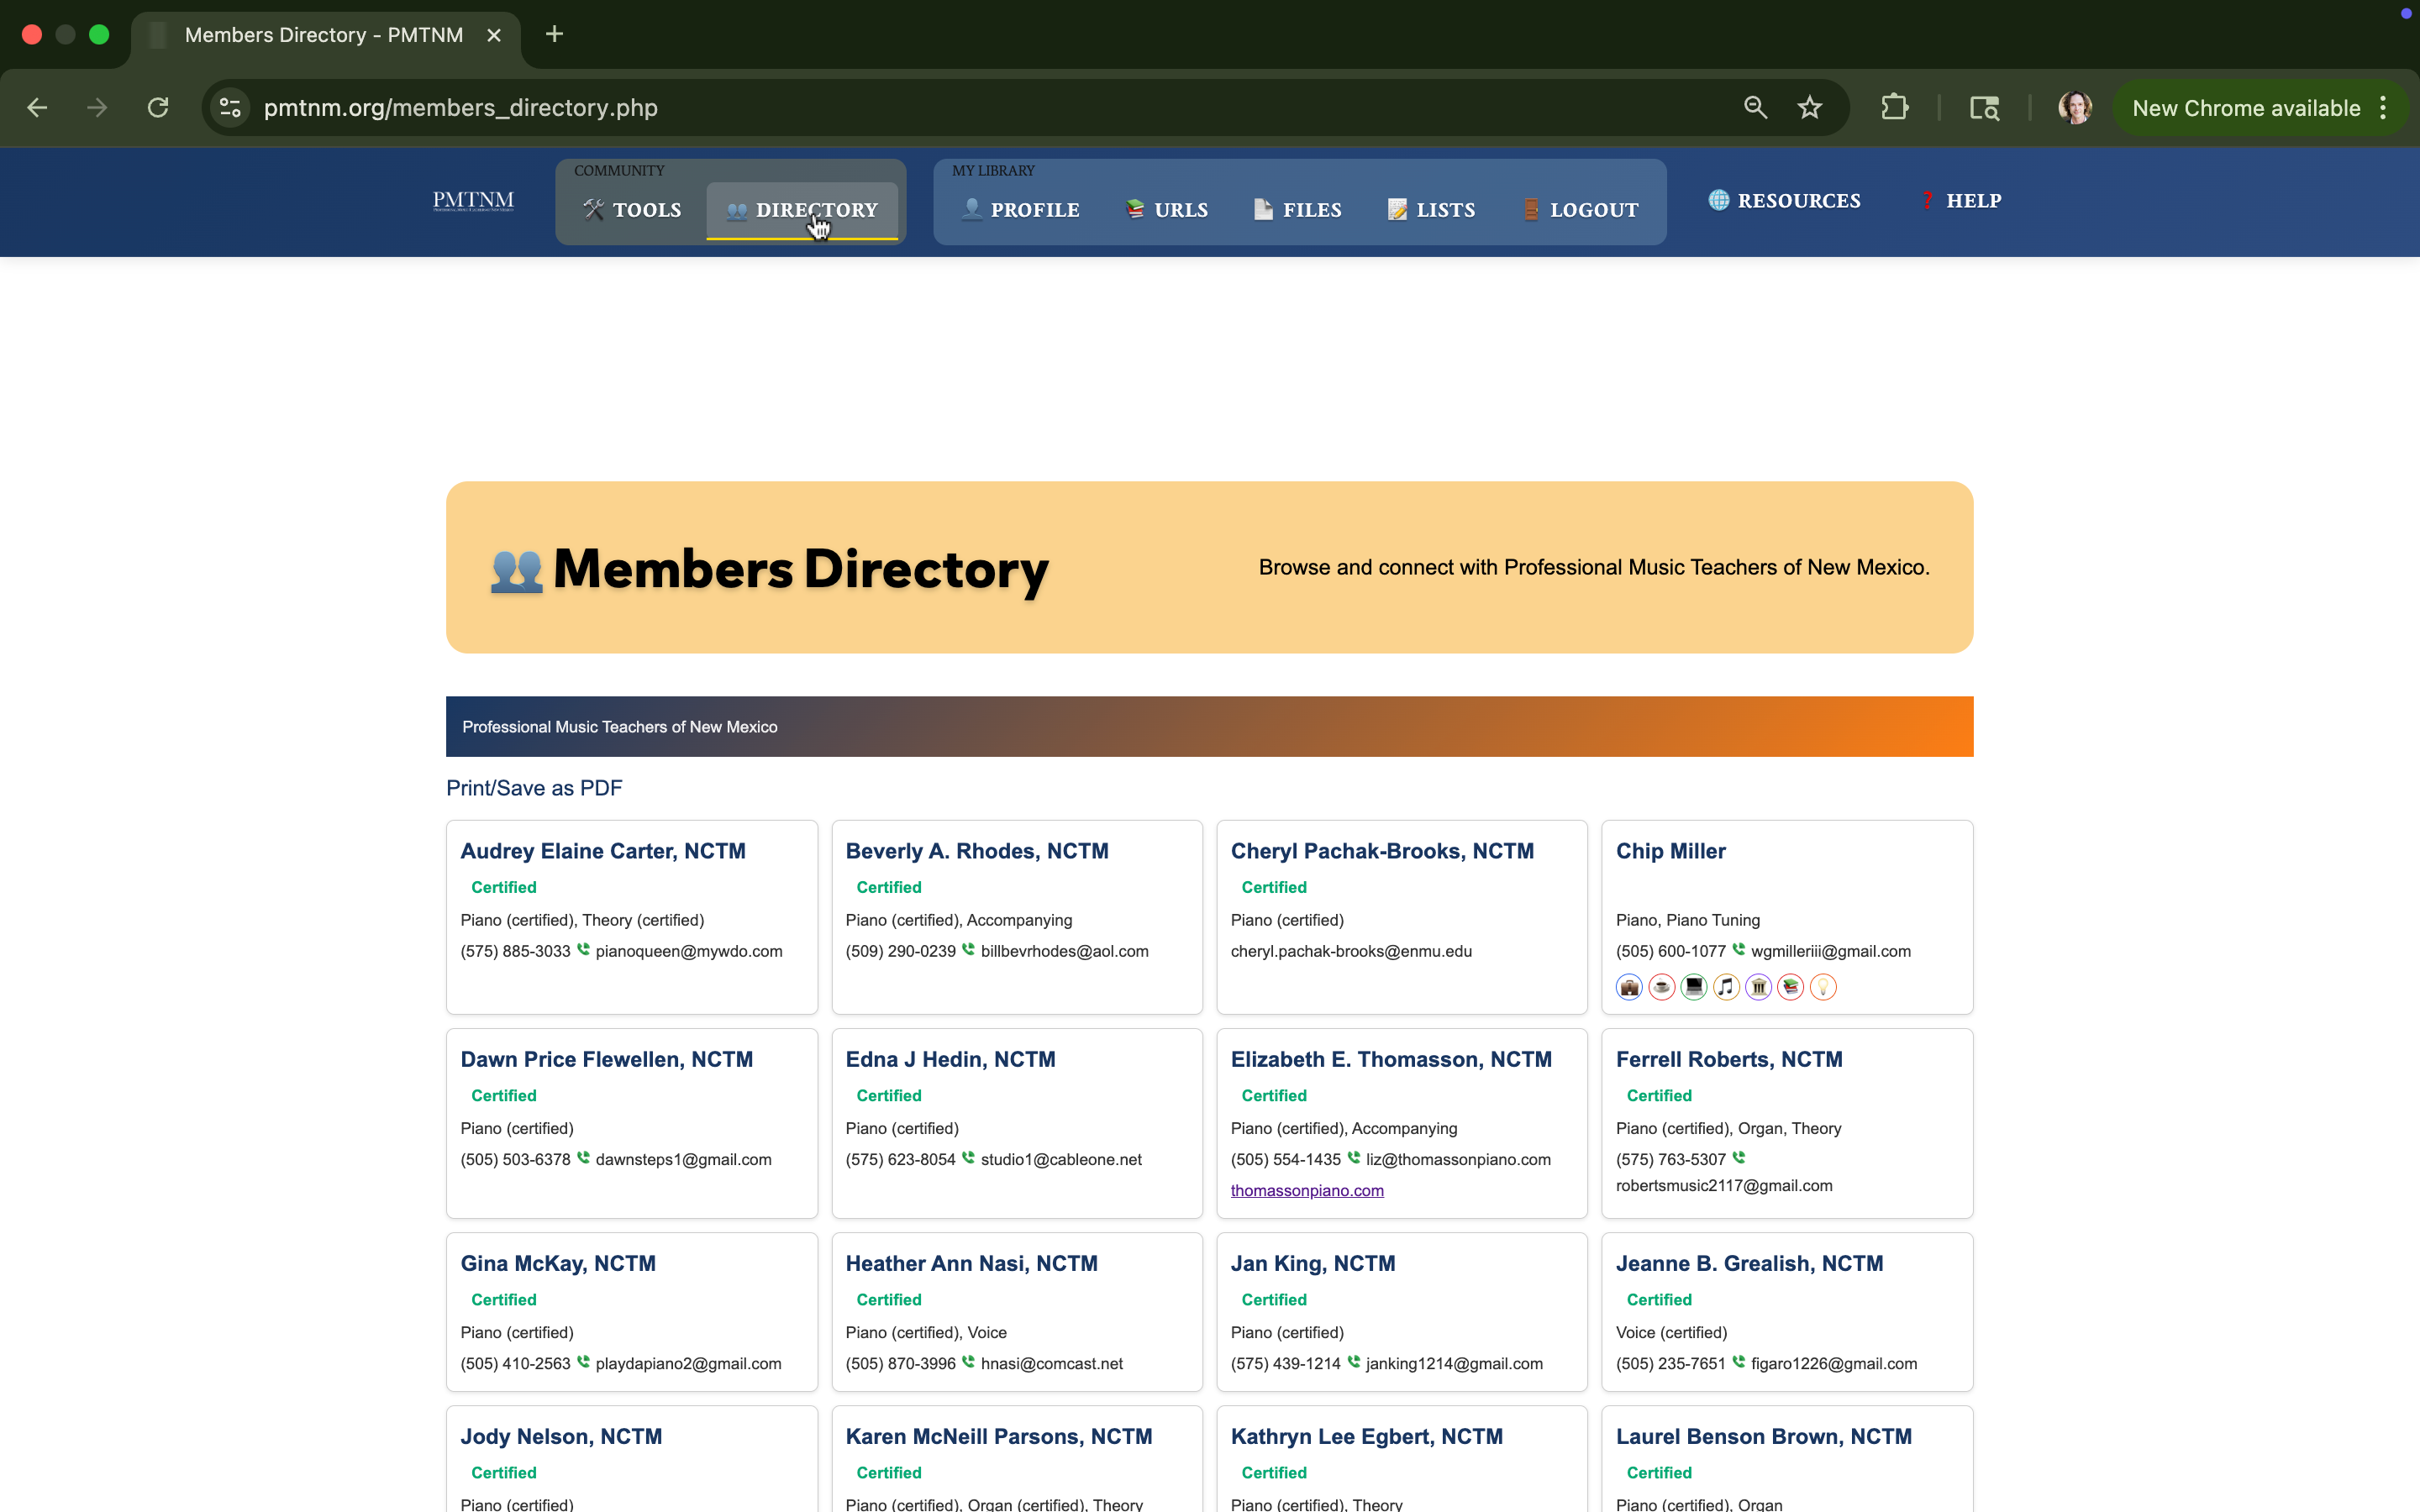This screenshot has height=1512, width=2420.
Task: Click Chip Miller's briefcase icon
Action: (x=1629, y=987)
